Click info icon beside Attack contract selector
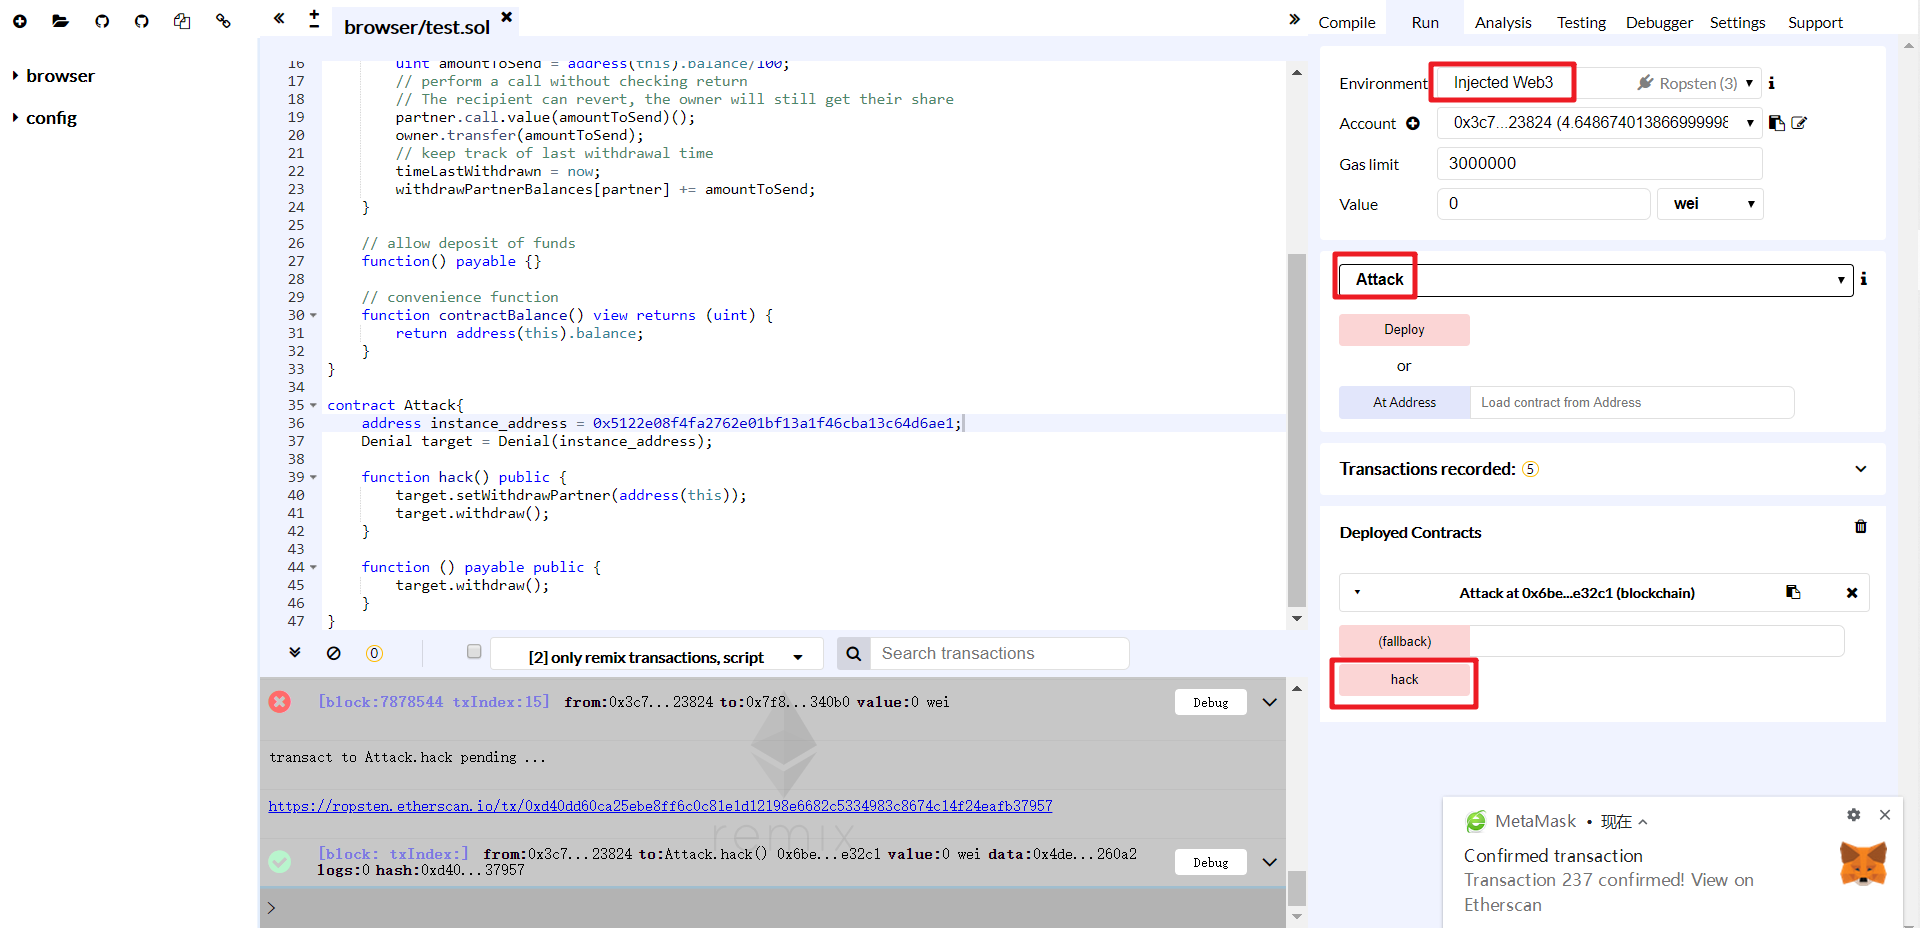 [1863, 279]
